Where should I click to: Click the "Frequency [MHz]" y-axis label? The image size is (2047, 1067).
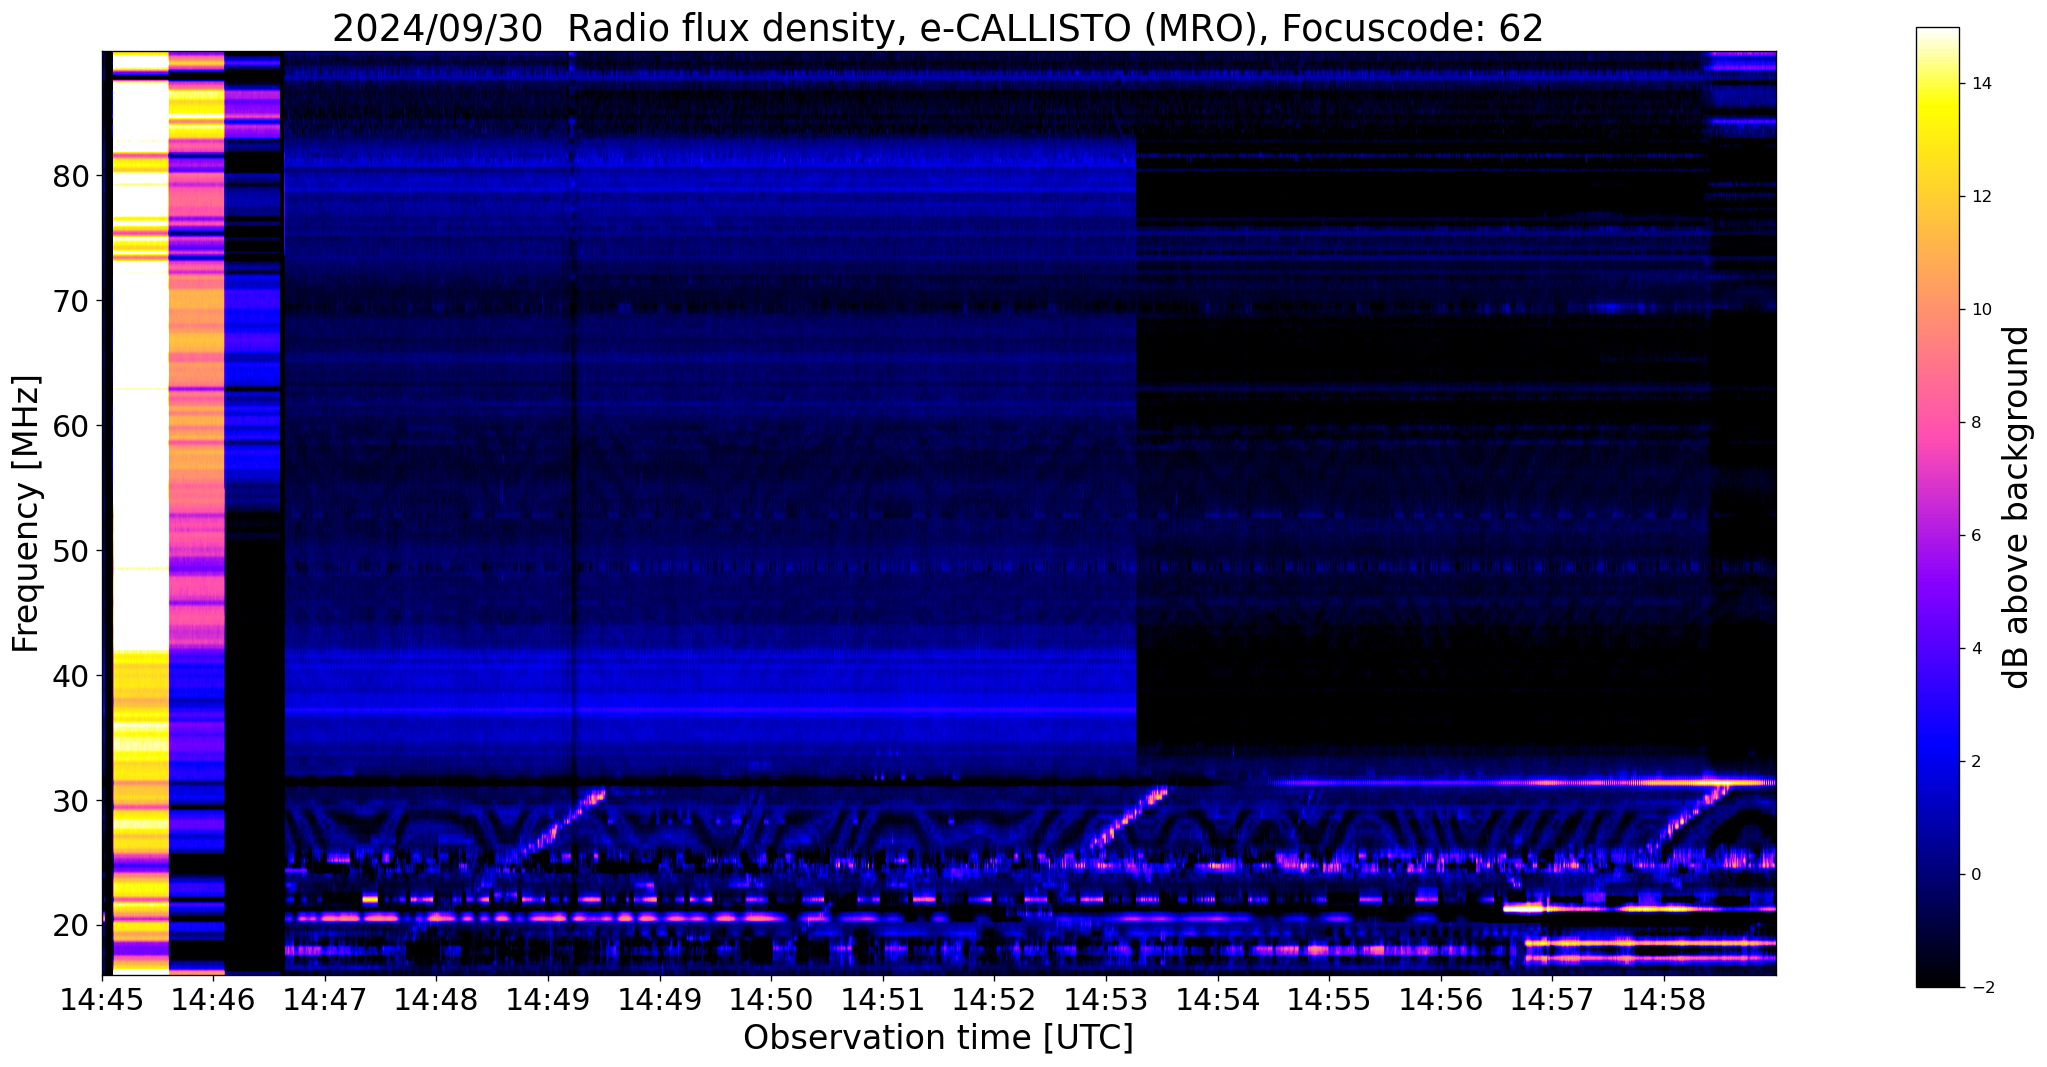click(x=27, y=513)
